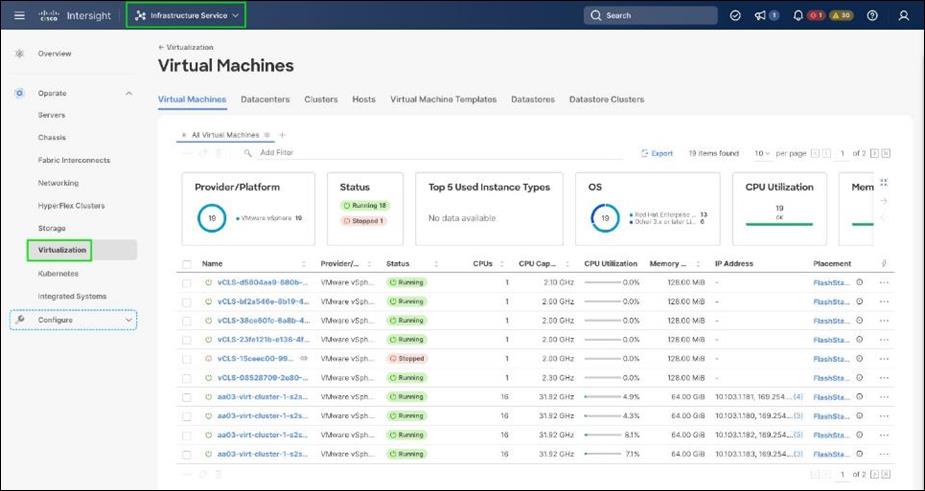Check the box for stopped vCLS-15ceec00 row
Screen dimensions: 925x491
[x=186, y=359]
